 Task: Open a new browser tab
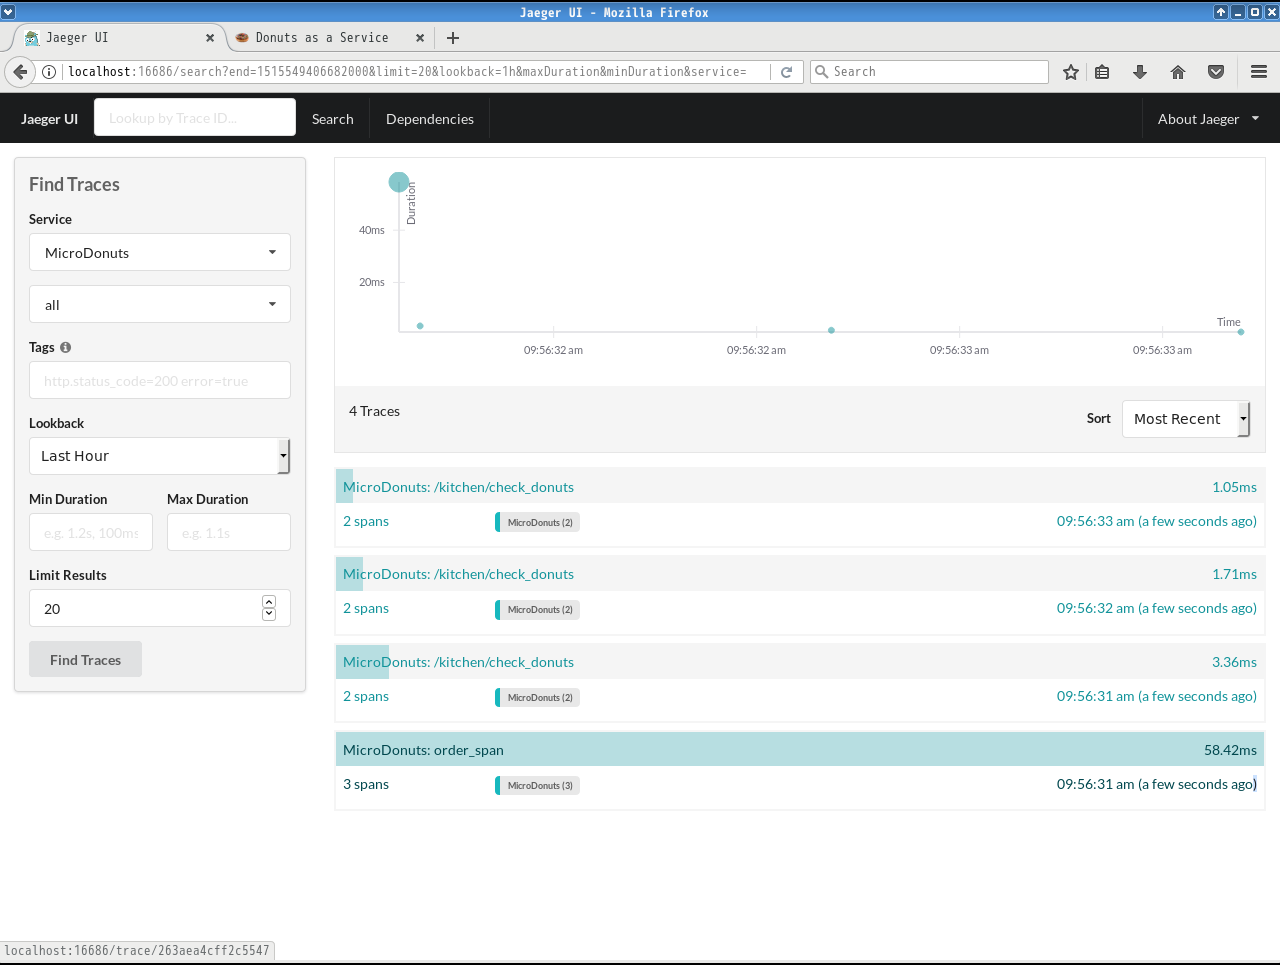pyautogui.click(x=453, y=38)
